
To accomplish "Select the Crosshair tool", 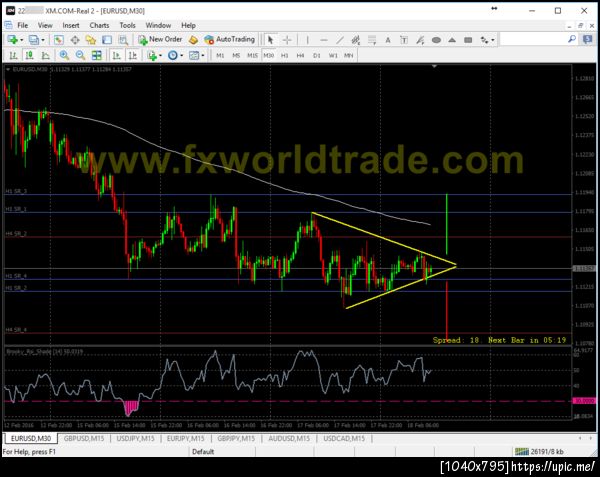I will click(287, 40).
